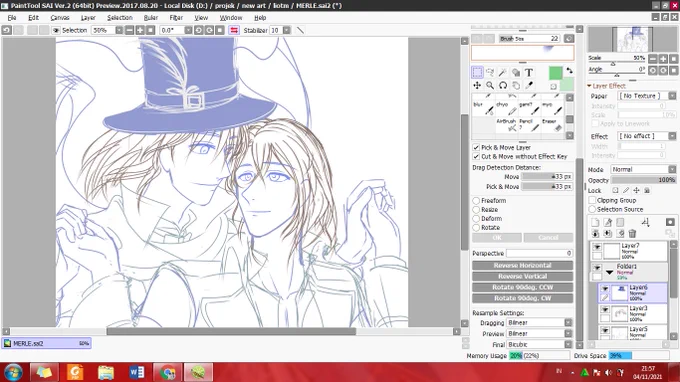The width and height of the screenshot is (680, 382).
Task: Collapse Folder1 with its triangle
Action: click(609, 272)
